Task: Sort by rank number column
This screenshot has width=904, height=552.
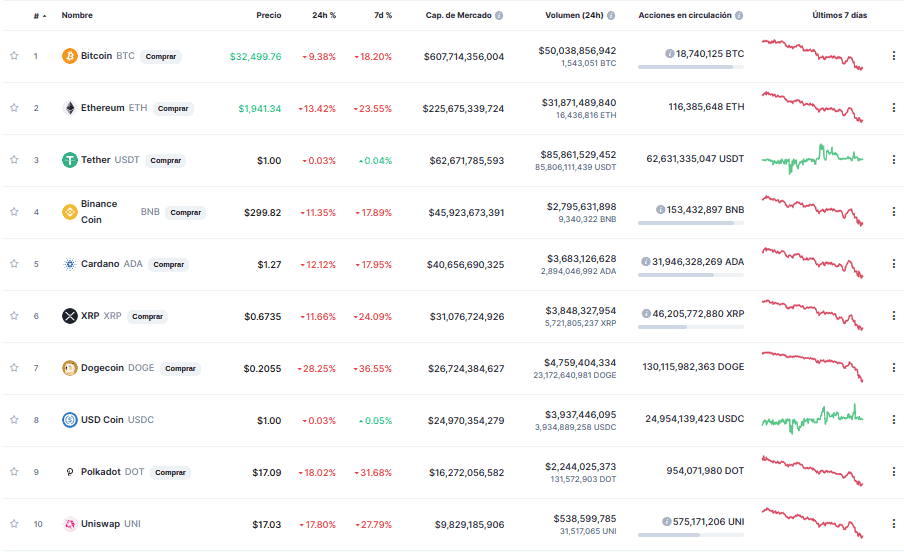Action: point(39,16)
